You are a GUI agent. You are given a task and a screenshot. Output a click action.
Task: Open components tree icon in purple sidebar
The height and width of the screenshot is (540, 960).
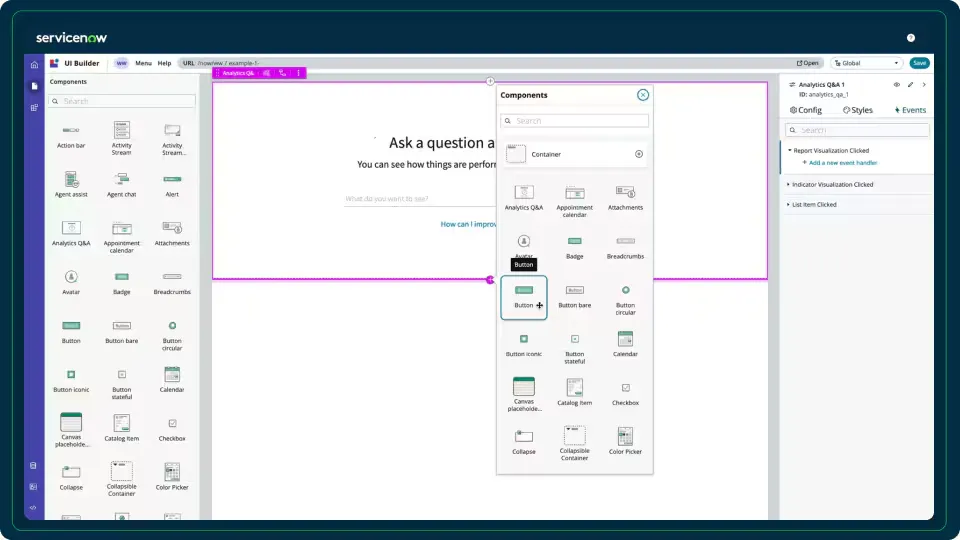pyautogui.click(x=34, y=108)
